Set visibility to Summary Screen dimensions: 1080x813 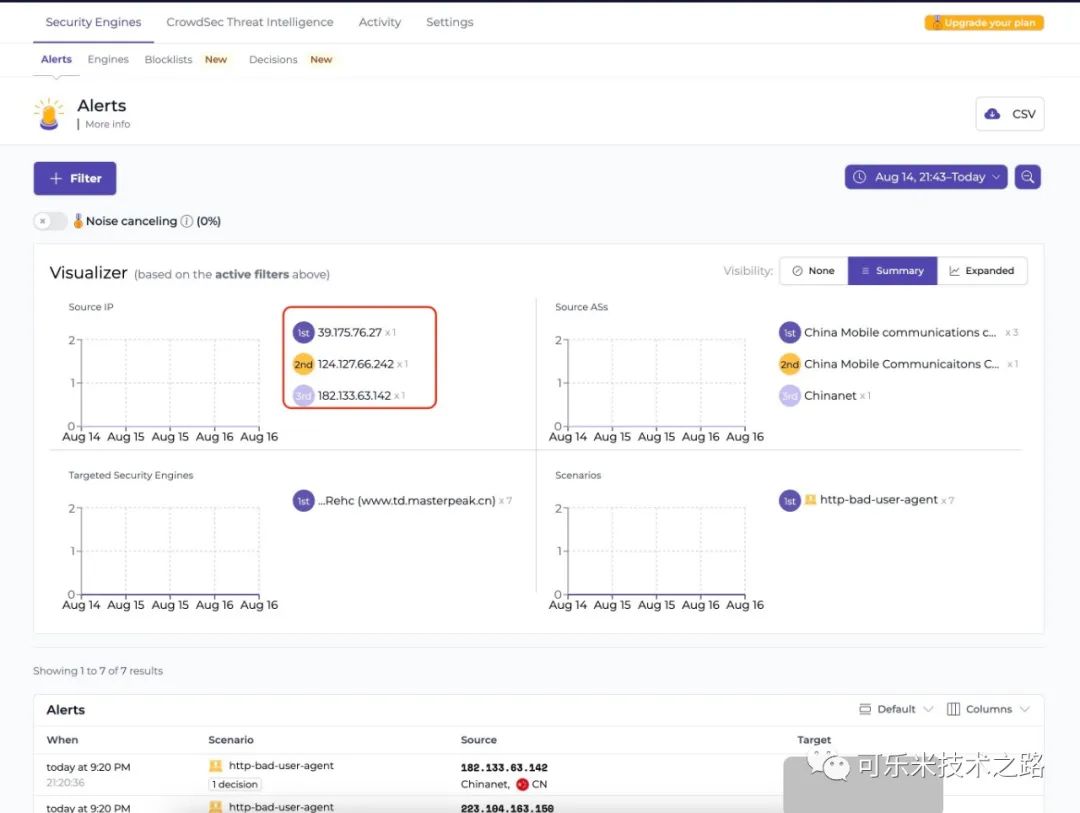click(x=892, y=271)
